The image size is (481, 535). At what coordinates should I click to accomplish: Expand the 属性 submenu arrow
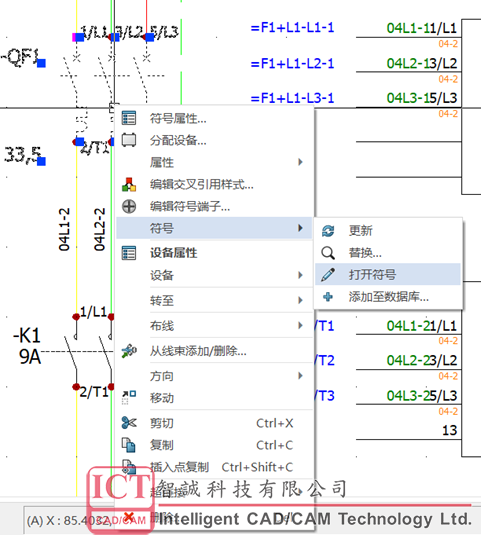tap(300, 162)
